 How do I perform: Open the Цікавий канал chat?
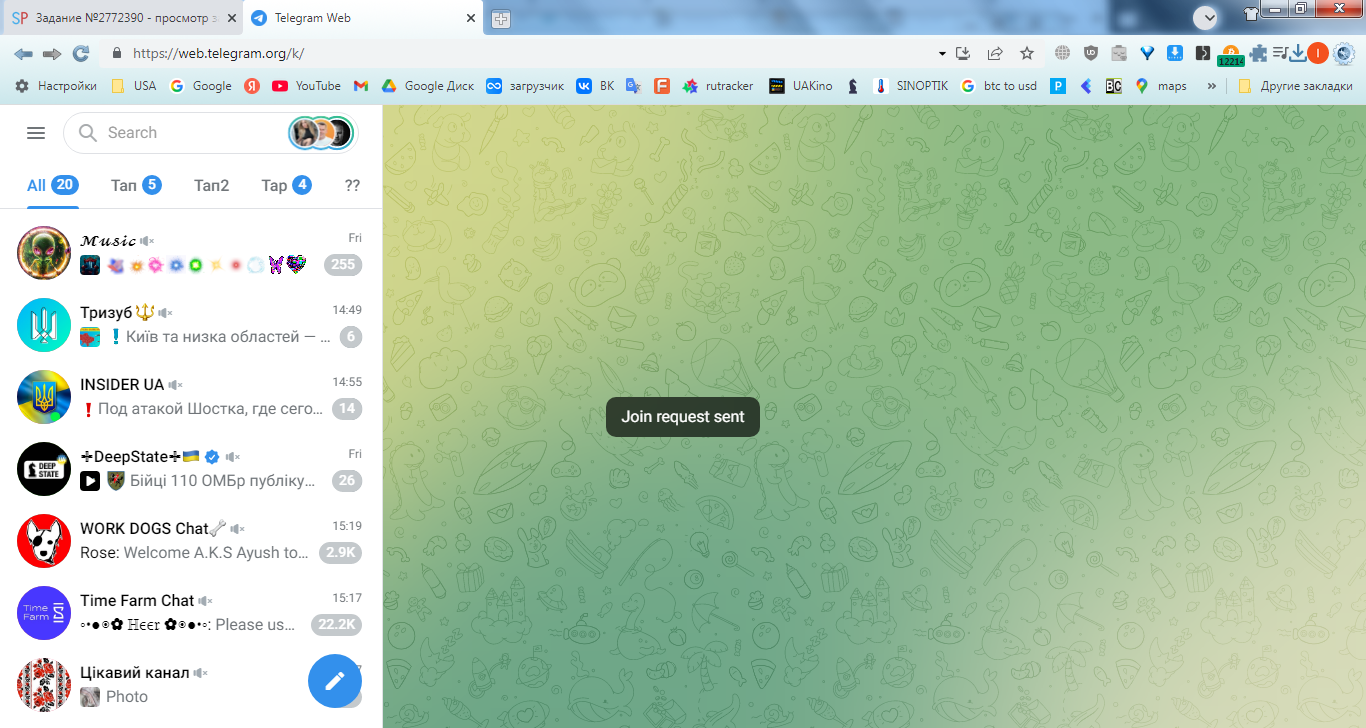[191, 685]
